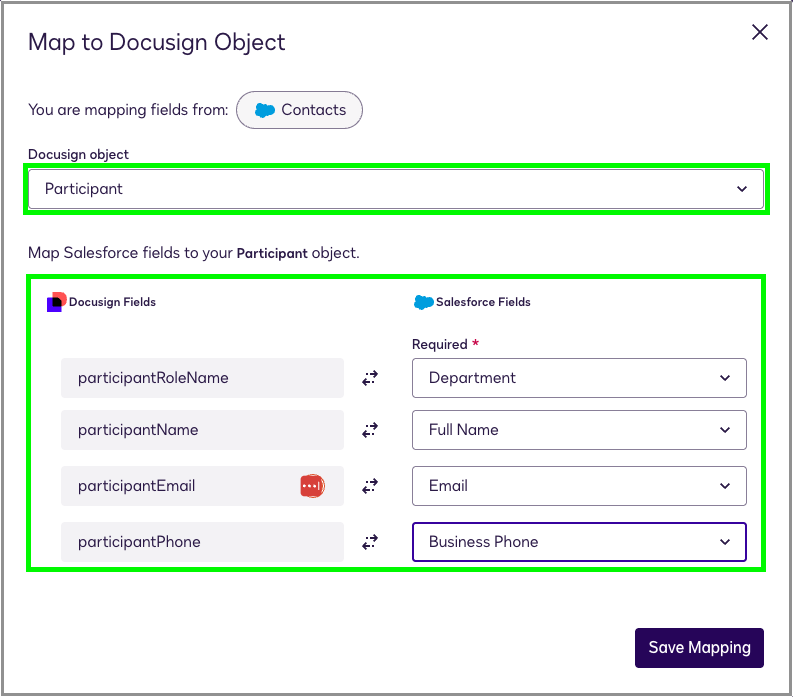Screen dimensions: 793x697
Task: Click the participantName field box
Action: [x=202, y=430]
